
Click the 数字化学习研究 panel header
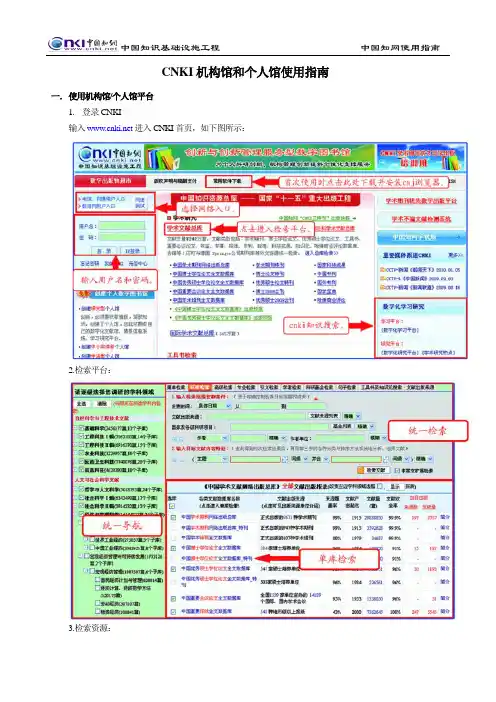pyautogui.click(x=403, y=307)
